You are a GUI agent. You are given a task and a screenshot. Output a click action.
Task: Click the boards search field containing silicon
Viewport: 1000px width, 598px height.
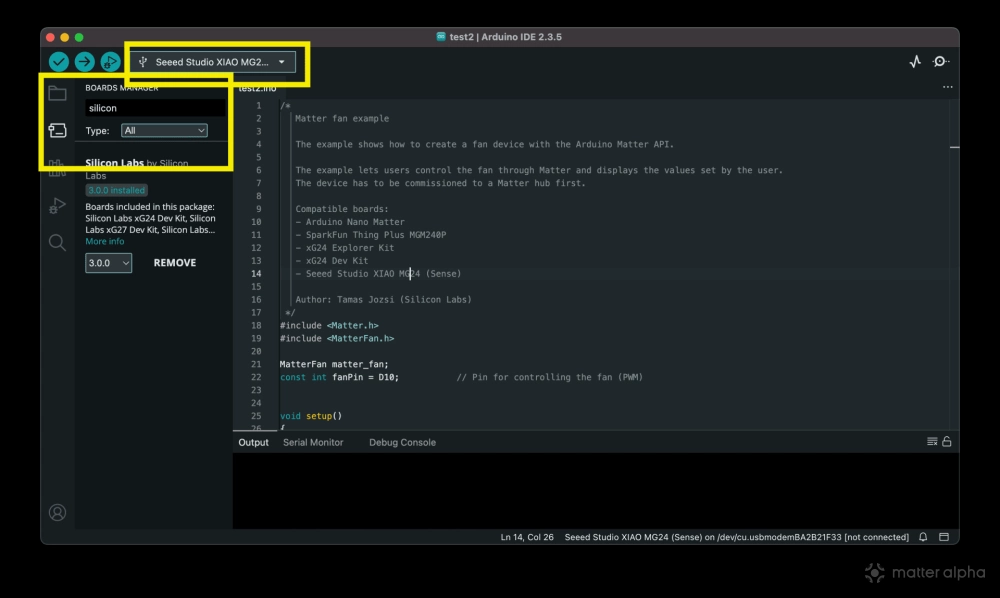(x=154, y=108)
